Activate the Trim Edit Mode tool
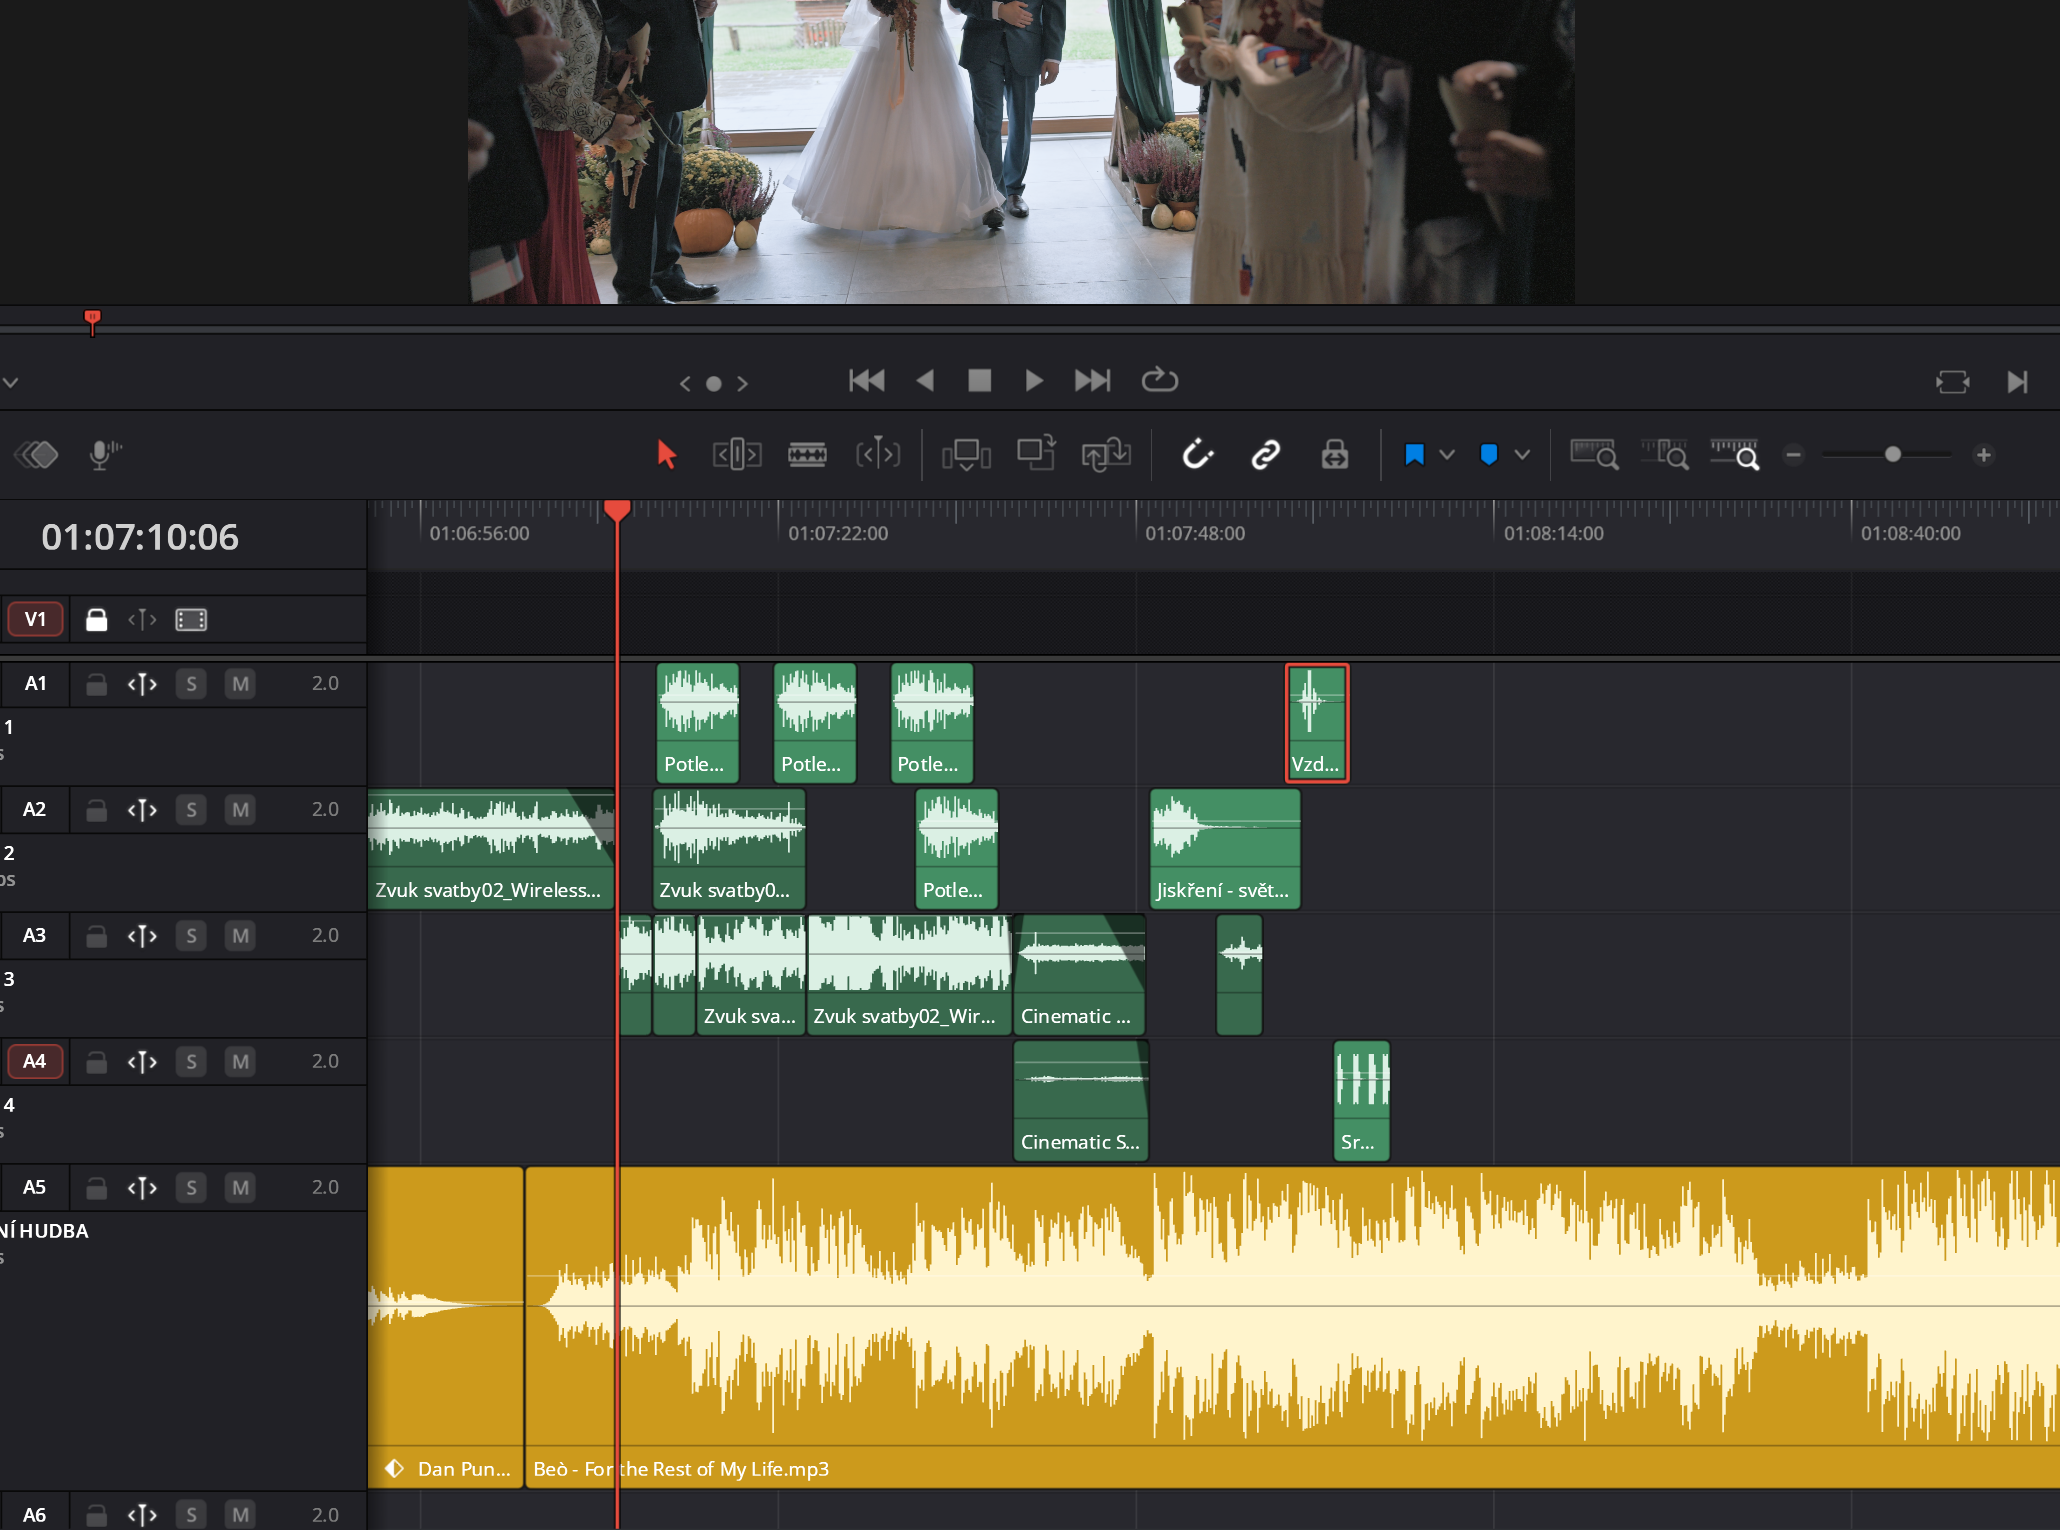2060x1530 pixels. click(x=737, y=455)
